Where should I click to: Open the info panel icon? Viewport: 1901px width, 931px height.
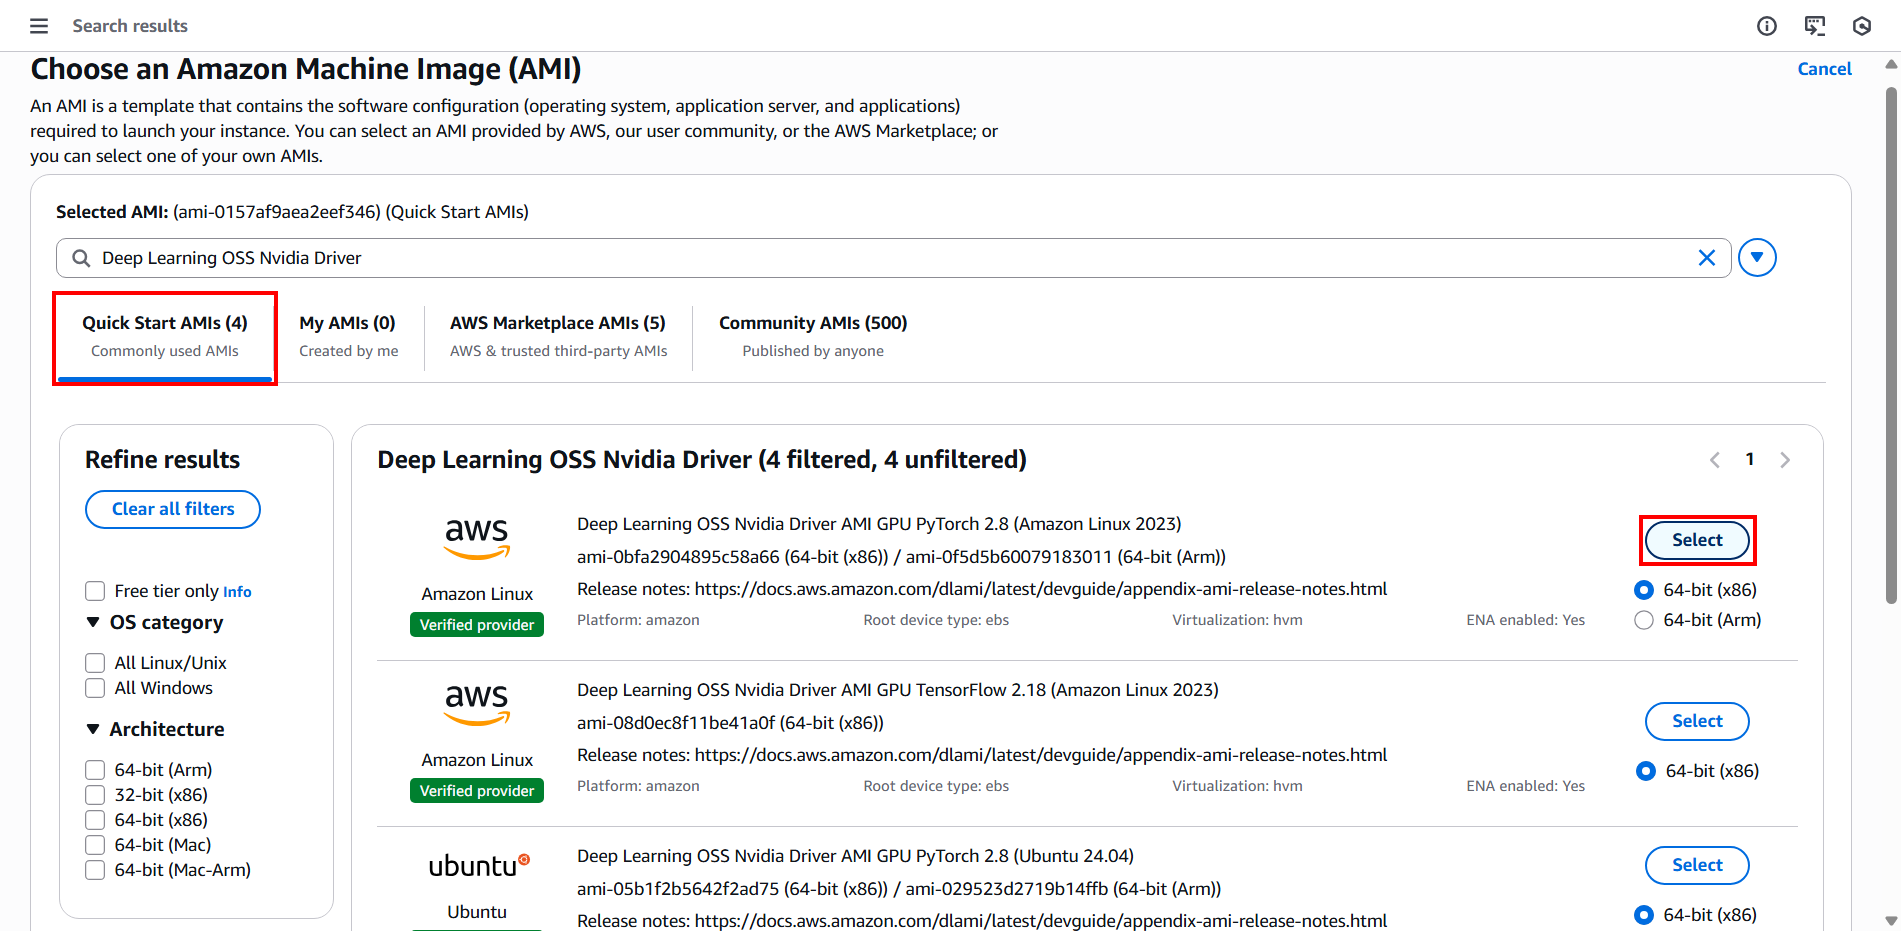(1767, 26)
